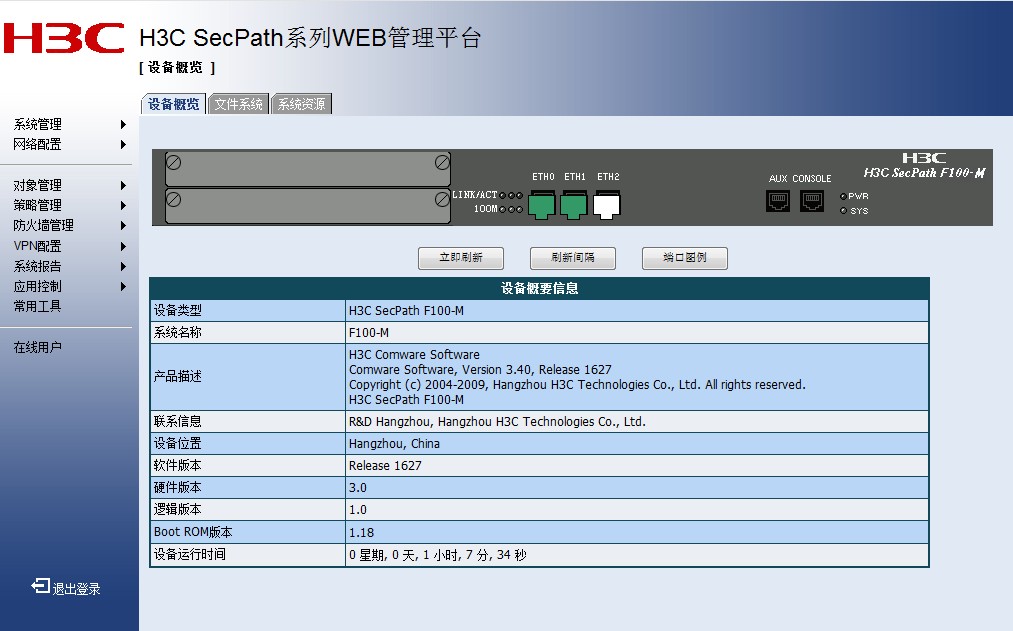This screenshot has width=1013, height=631.
Task: Click the 设备位置 value Hangzhou, China
Action: pyautogui.click(x=394, y=444)
